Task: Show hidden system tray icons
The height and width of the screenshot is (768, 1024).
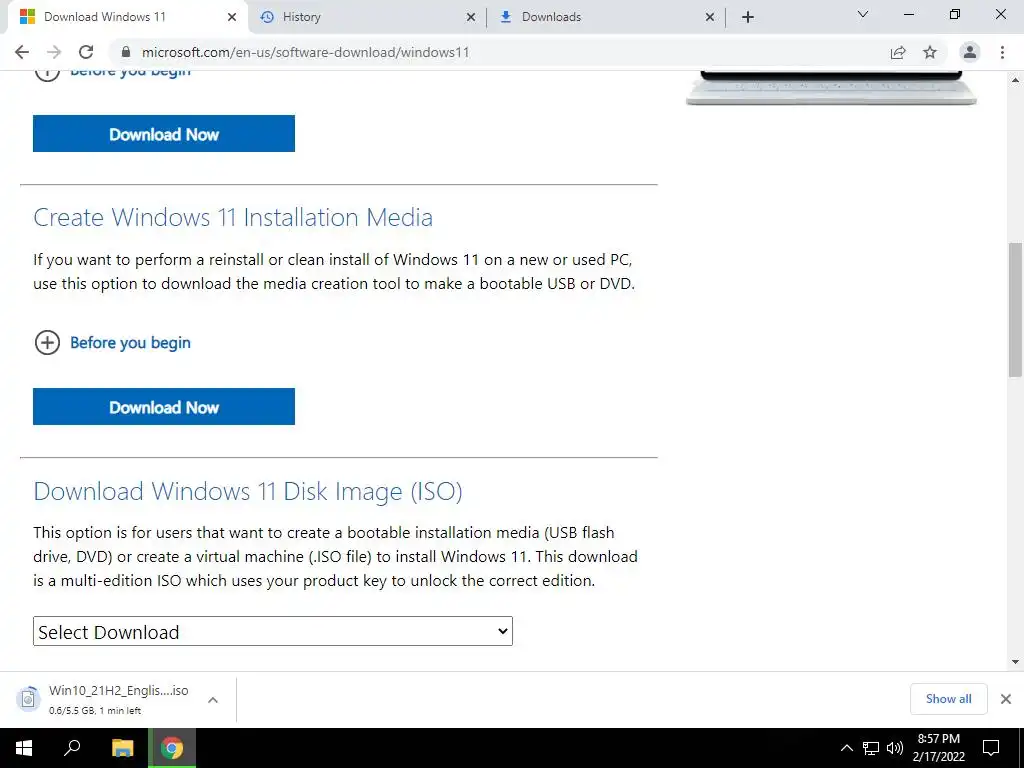Action: coord(846,748)
